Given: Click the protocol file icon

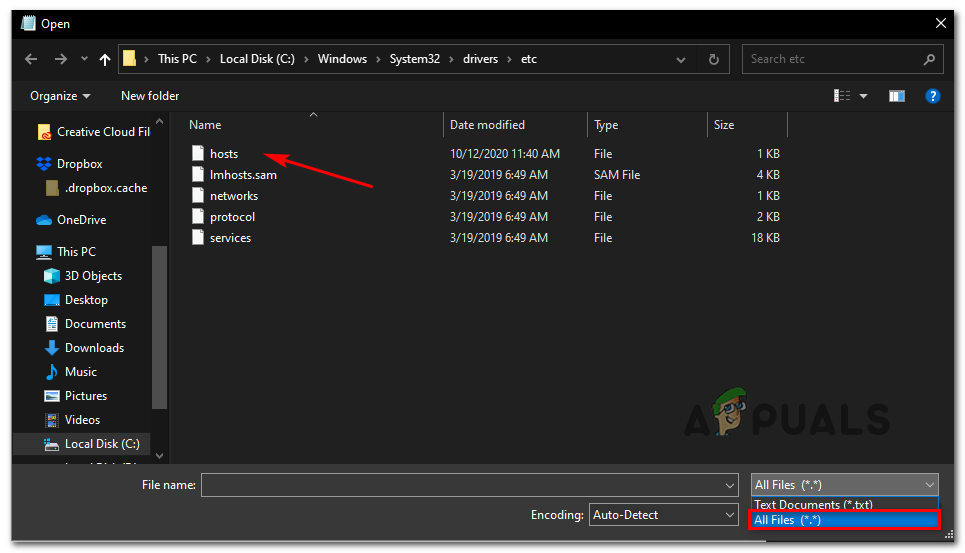Looking at the screenshot, I should coord(198,216).
